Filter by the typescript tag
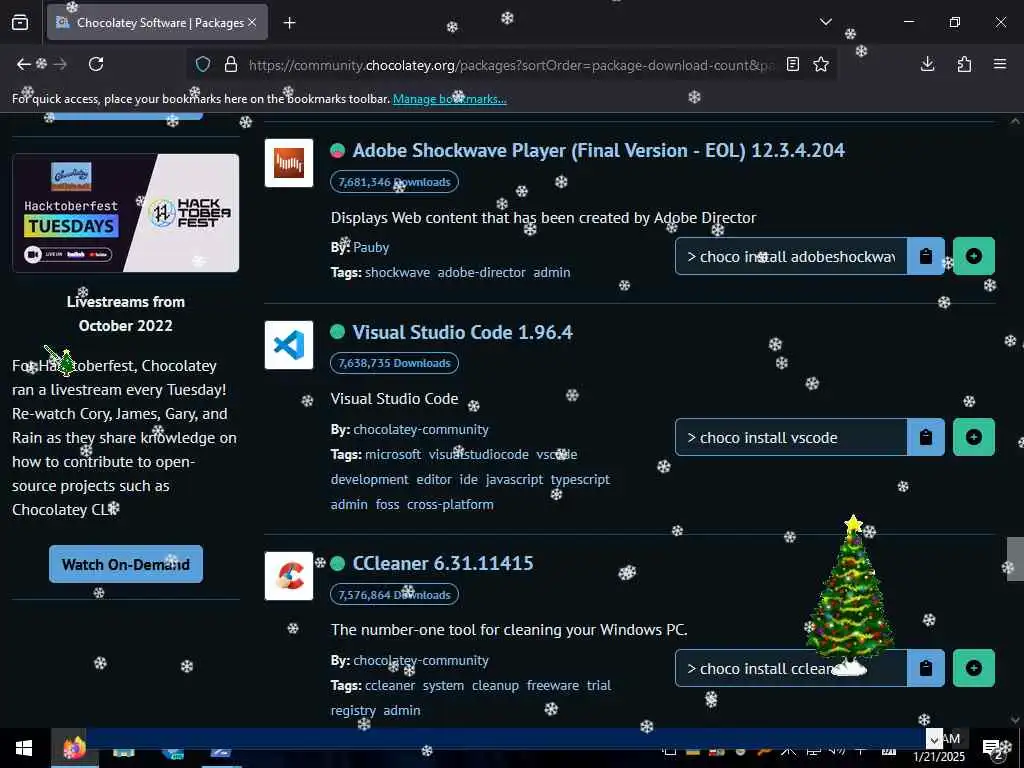1024x768 pixels. tap(580, 479)
